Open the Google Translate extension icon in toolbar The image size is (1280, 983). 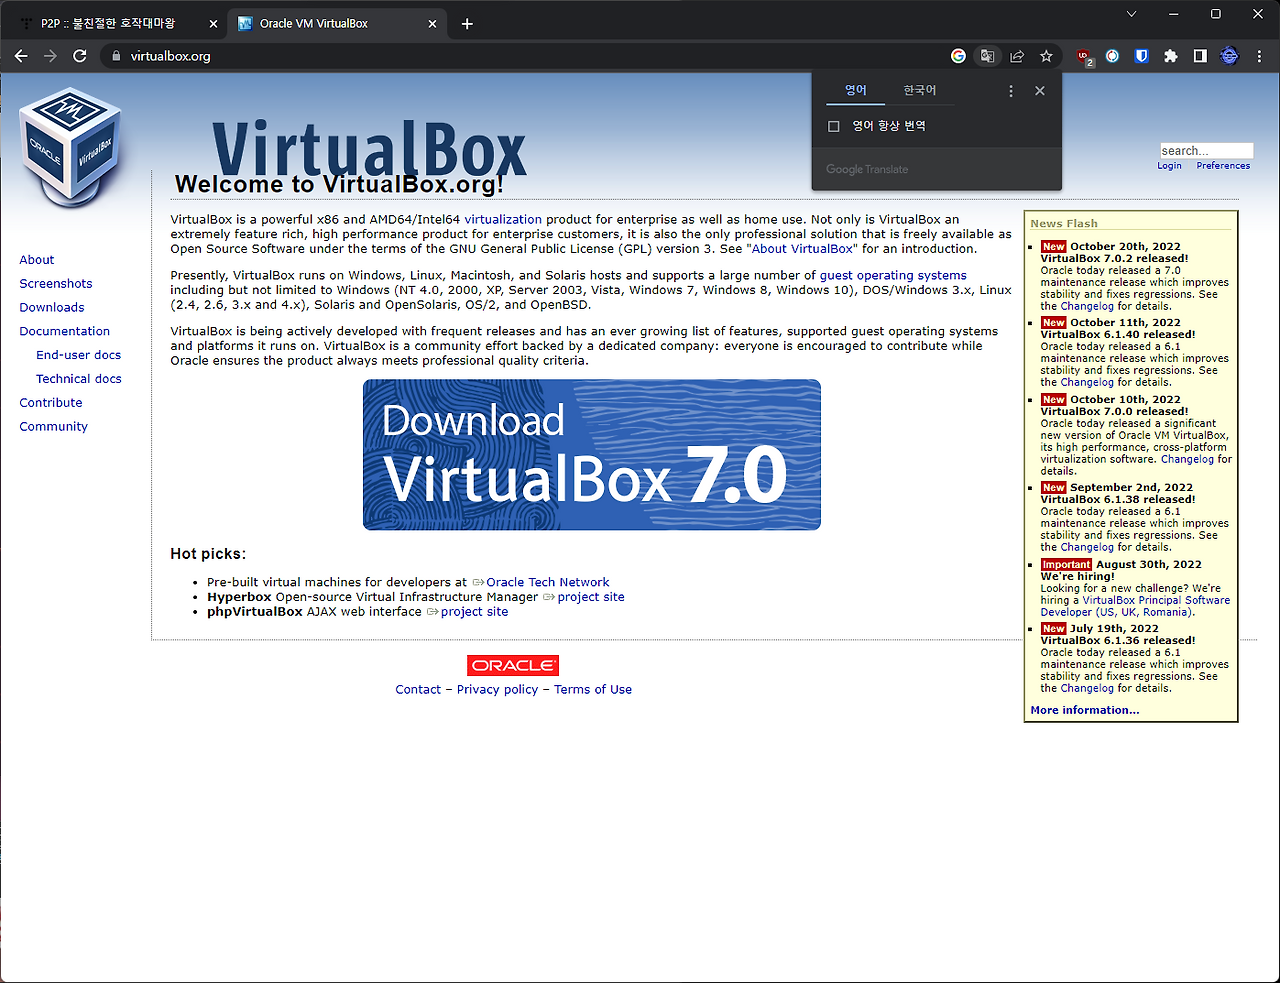[987, 56]
